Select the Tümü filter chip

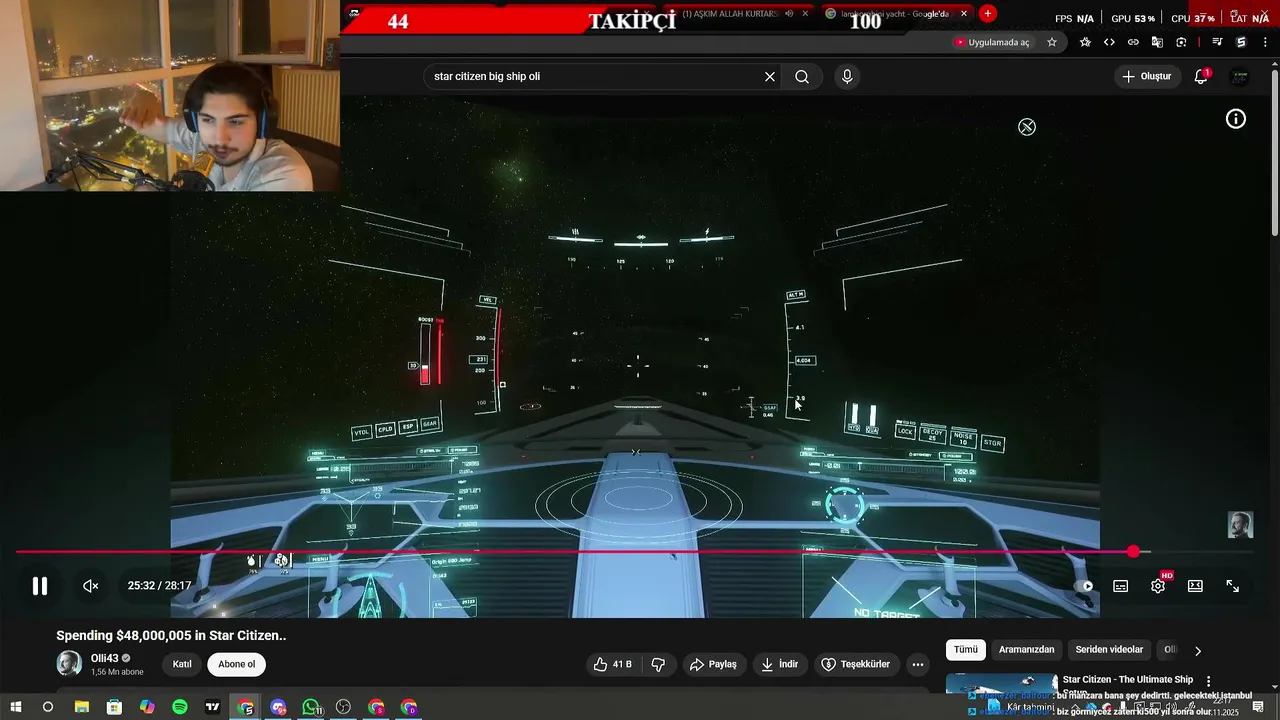tap(966, 650)
